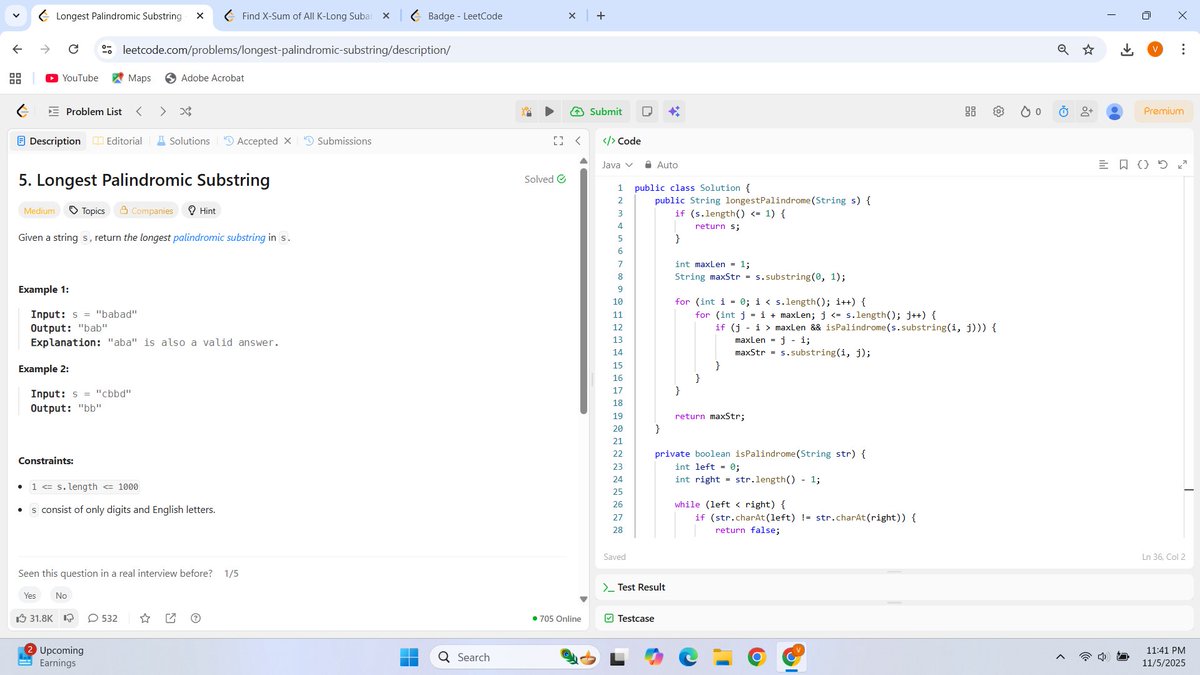1200x675 pixels.
Task: Toggle the Auto indentation lock setting
Action: point(661,164)
